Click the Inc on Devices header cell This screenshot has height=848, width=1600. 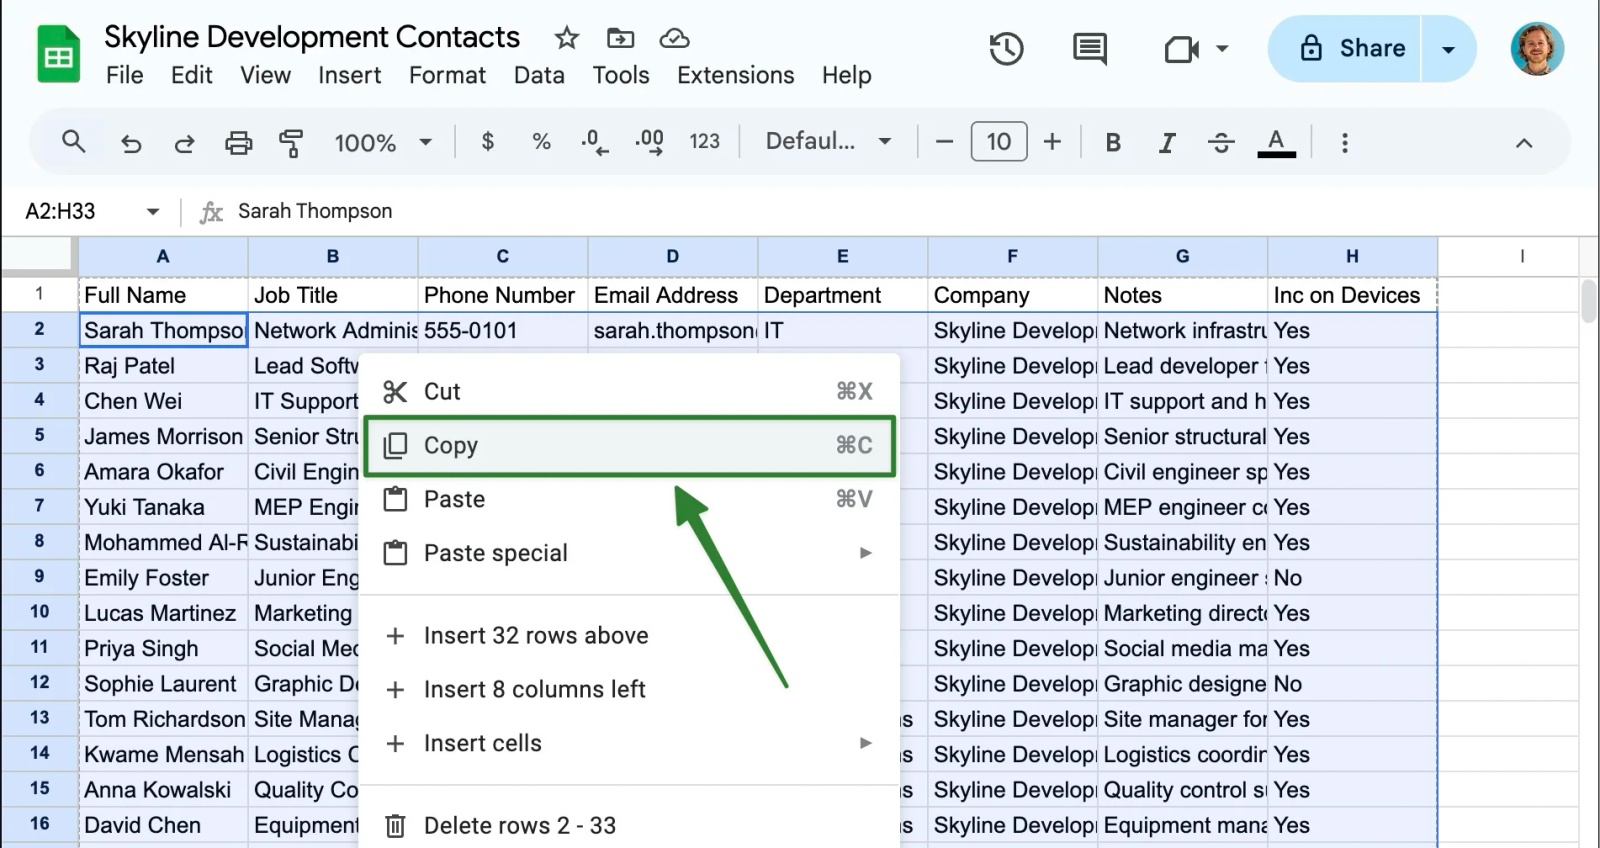tap(1352, 295)
